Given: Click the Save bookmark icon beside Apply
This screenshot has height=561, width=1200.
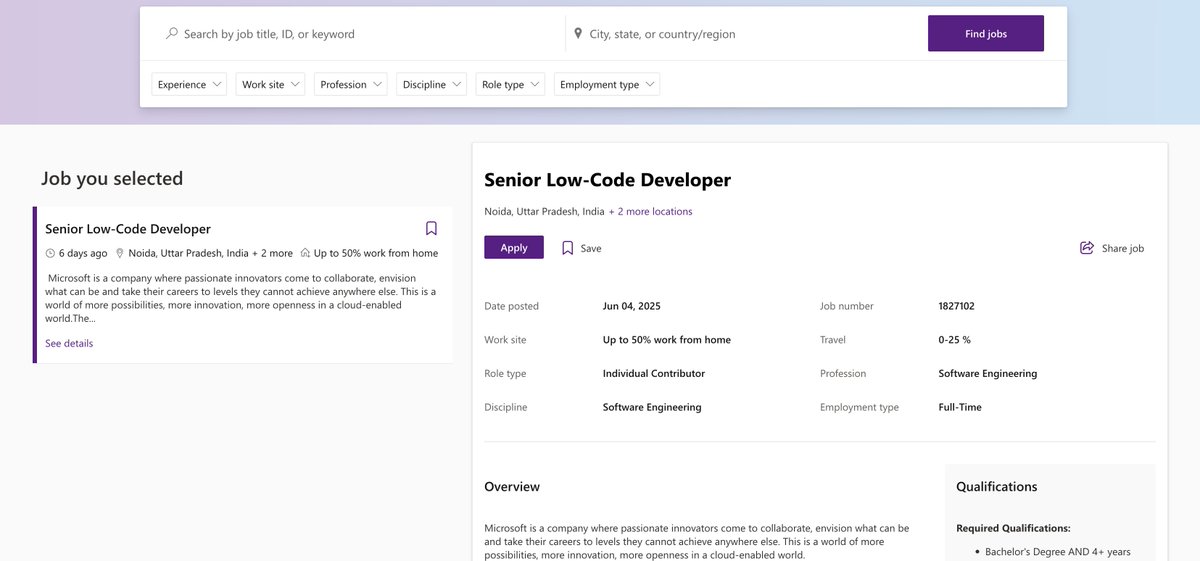Looking at the screenshot, I should [x=567, y=248].
